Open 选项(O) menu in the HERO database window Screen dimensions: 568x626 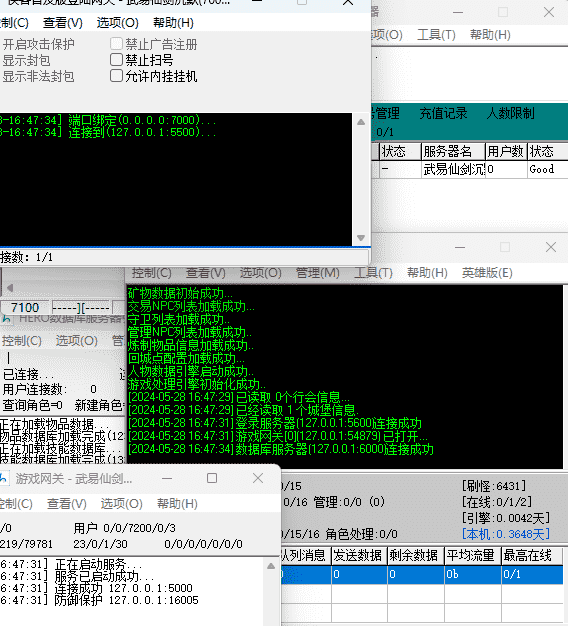77,341
